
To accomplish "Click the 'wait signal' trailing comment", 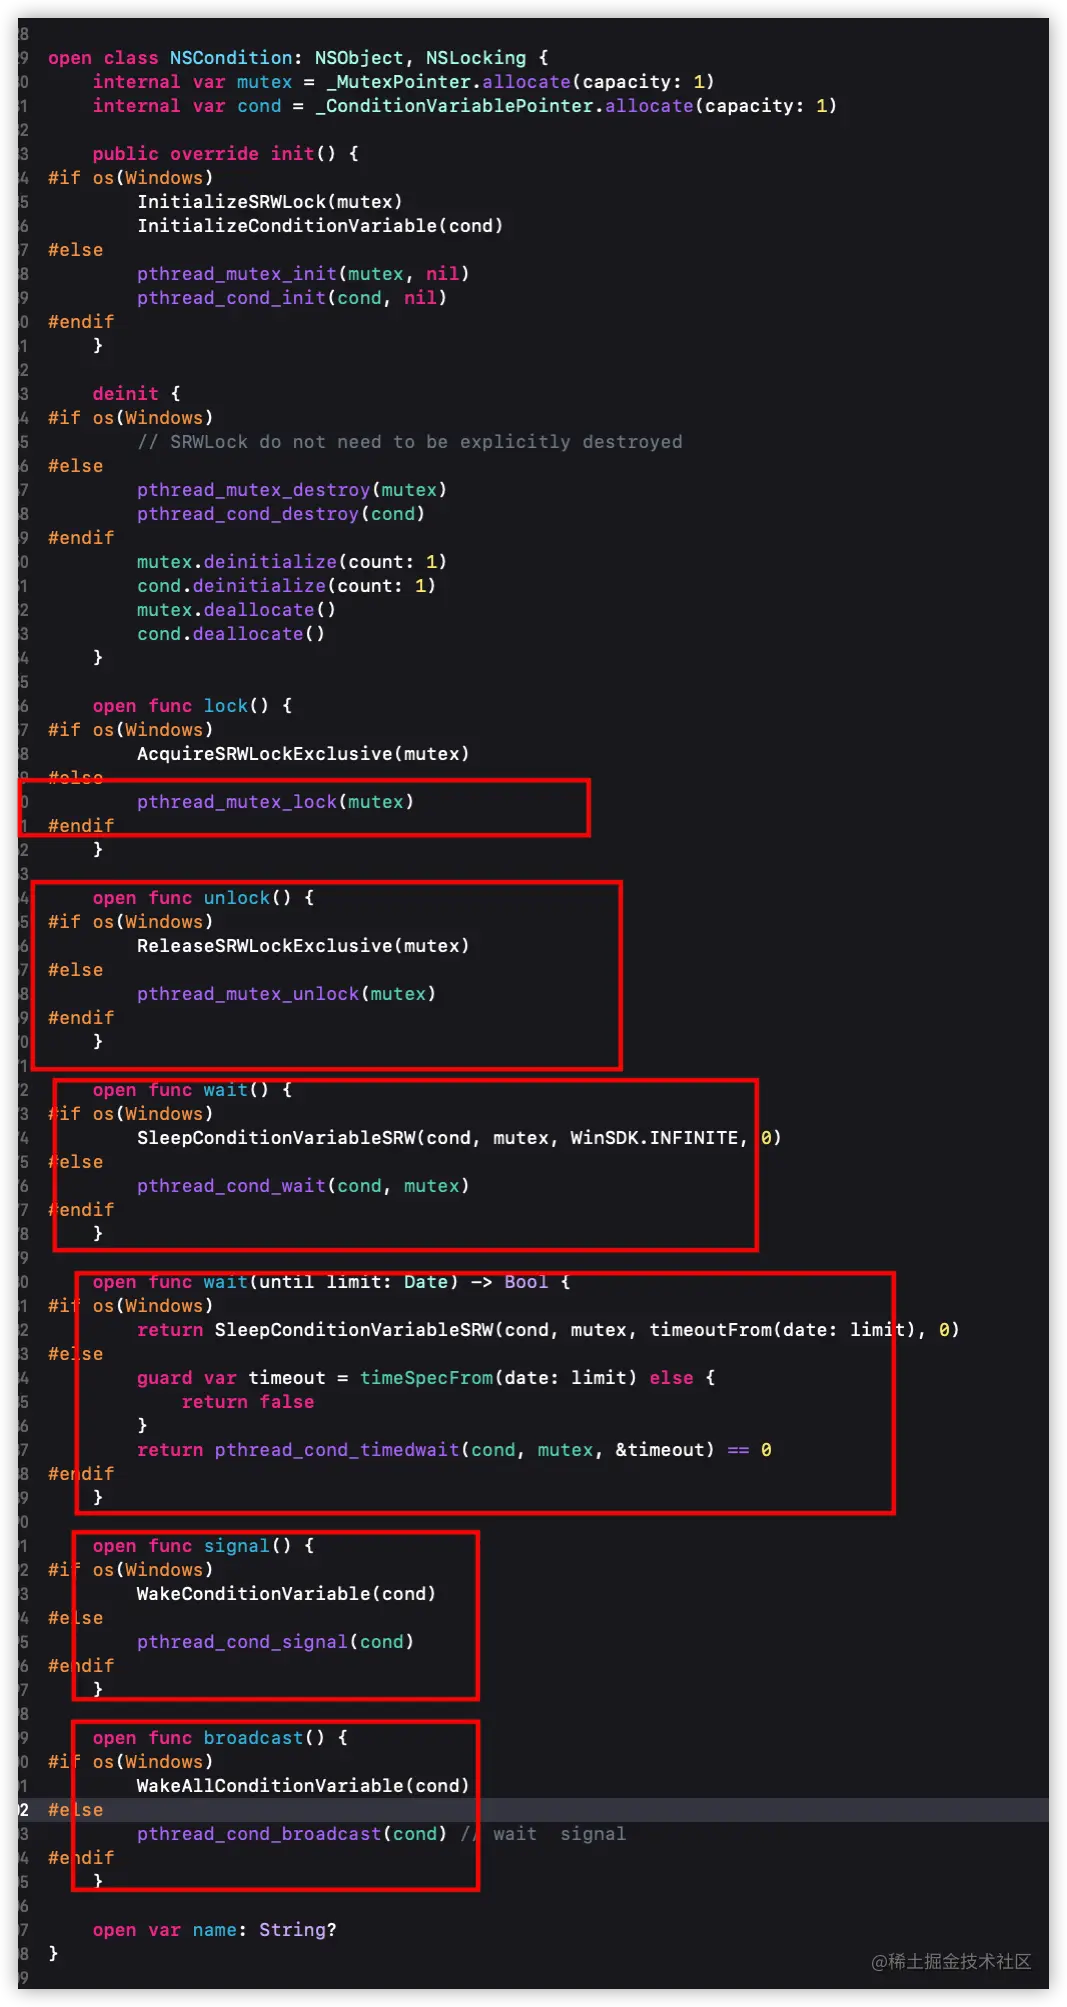I will (543, 1834).
